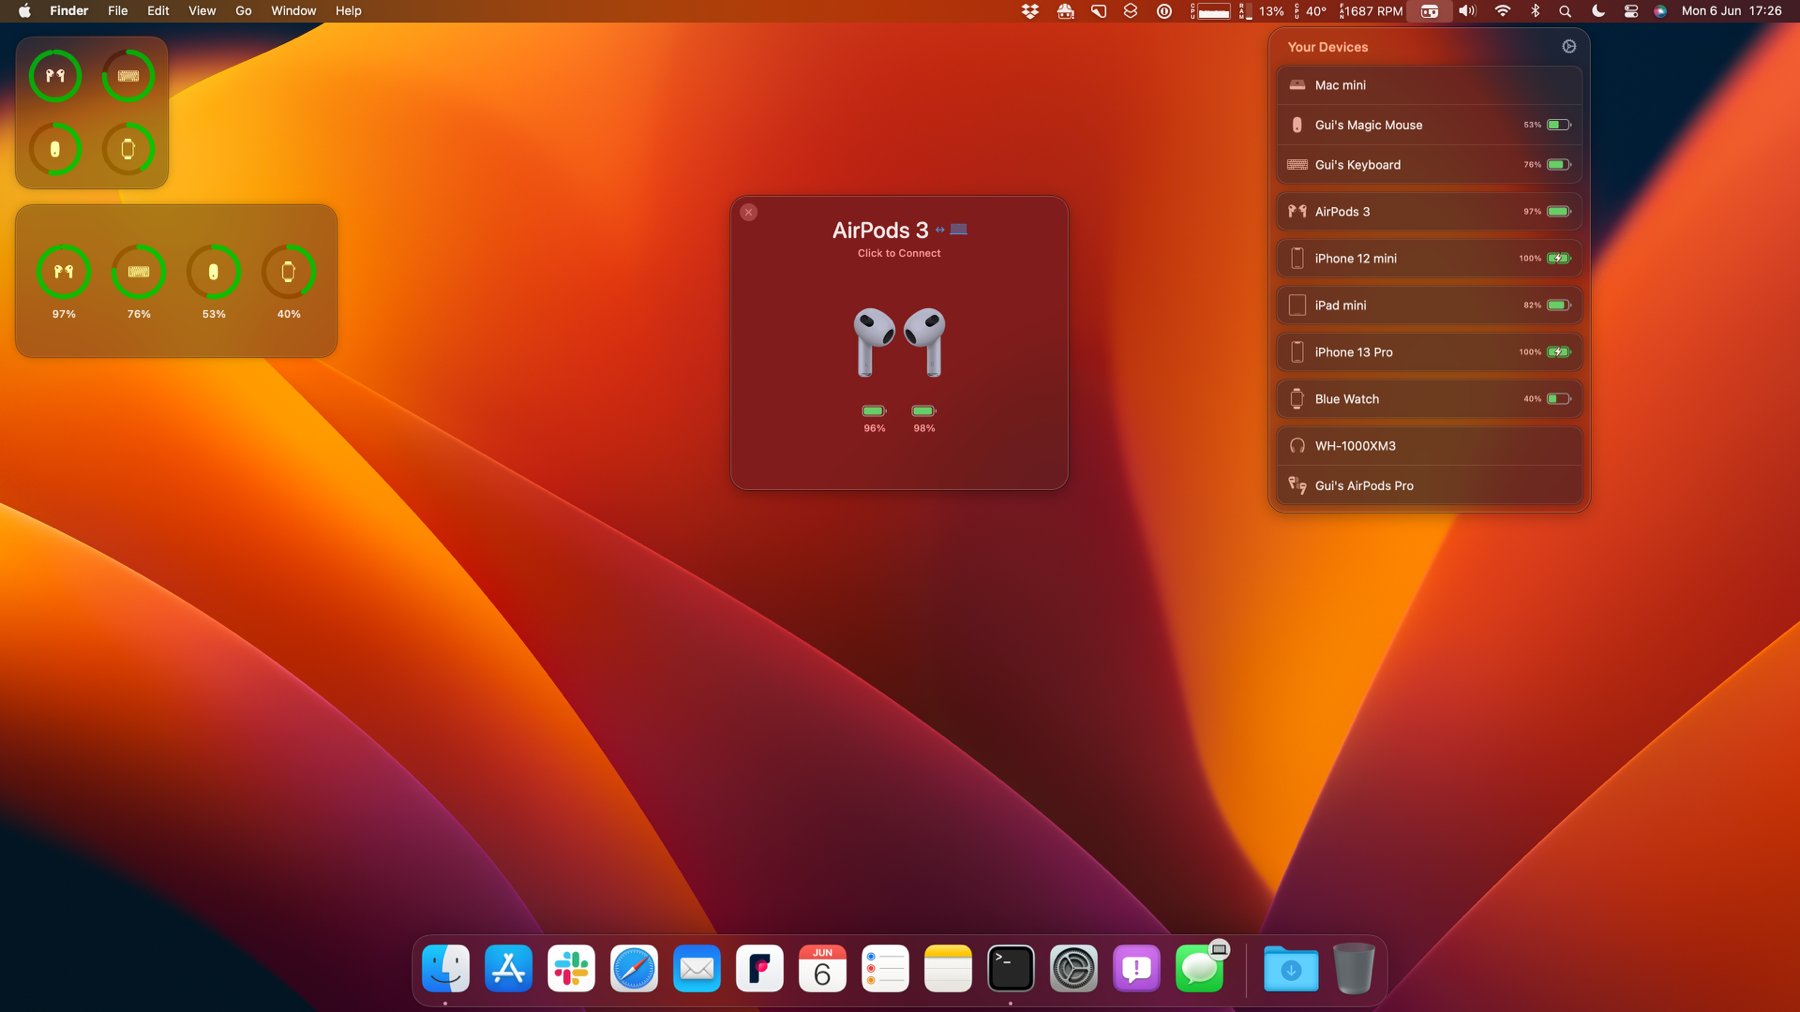
Task: Select Blue Watch device row
Action: (x=1429, y=399)
